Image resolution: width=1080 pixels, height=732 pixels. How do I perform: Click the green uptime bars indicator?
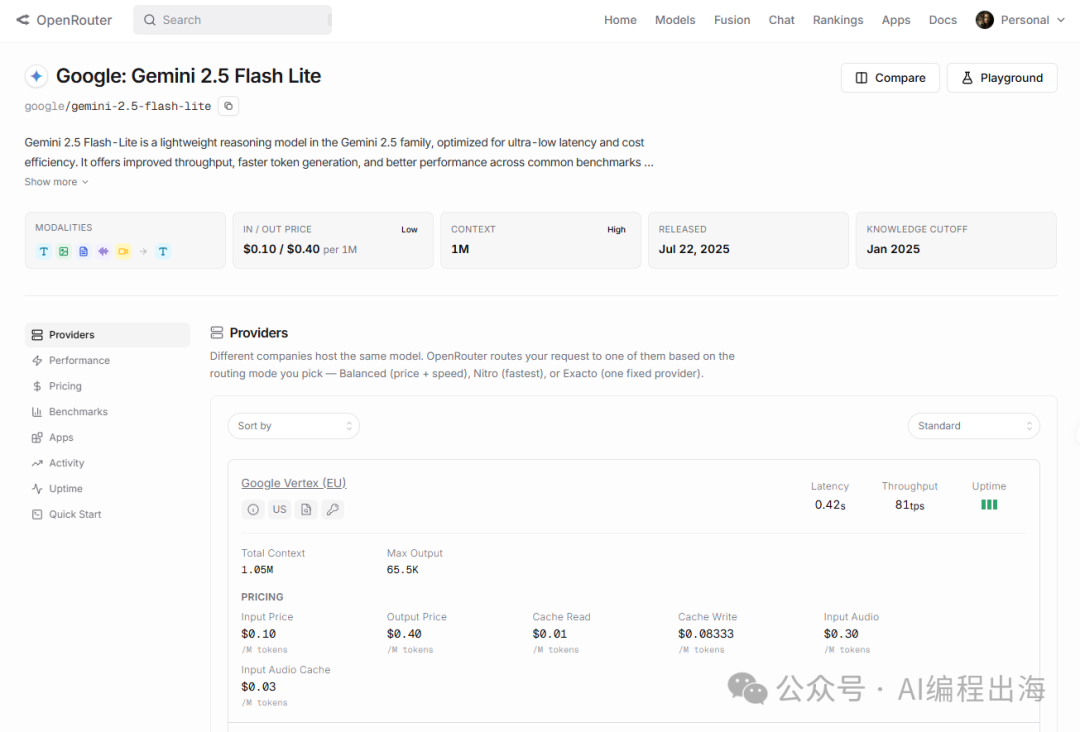[x=989, y=505]
